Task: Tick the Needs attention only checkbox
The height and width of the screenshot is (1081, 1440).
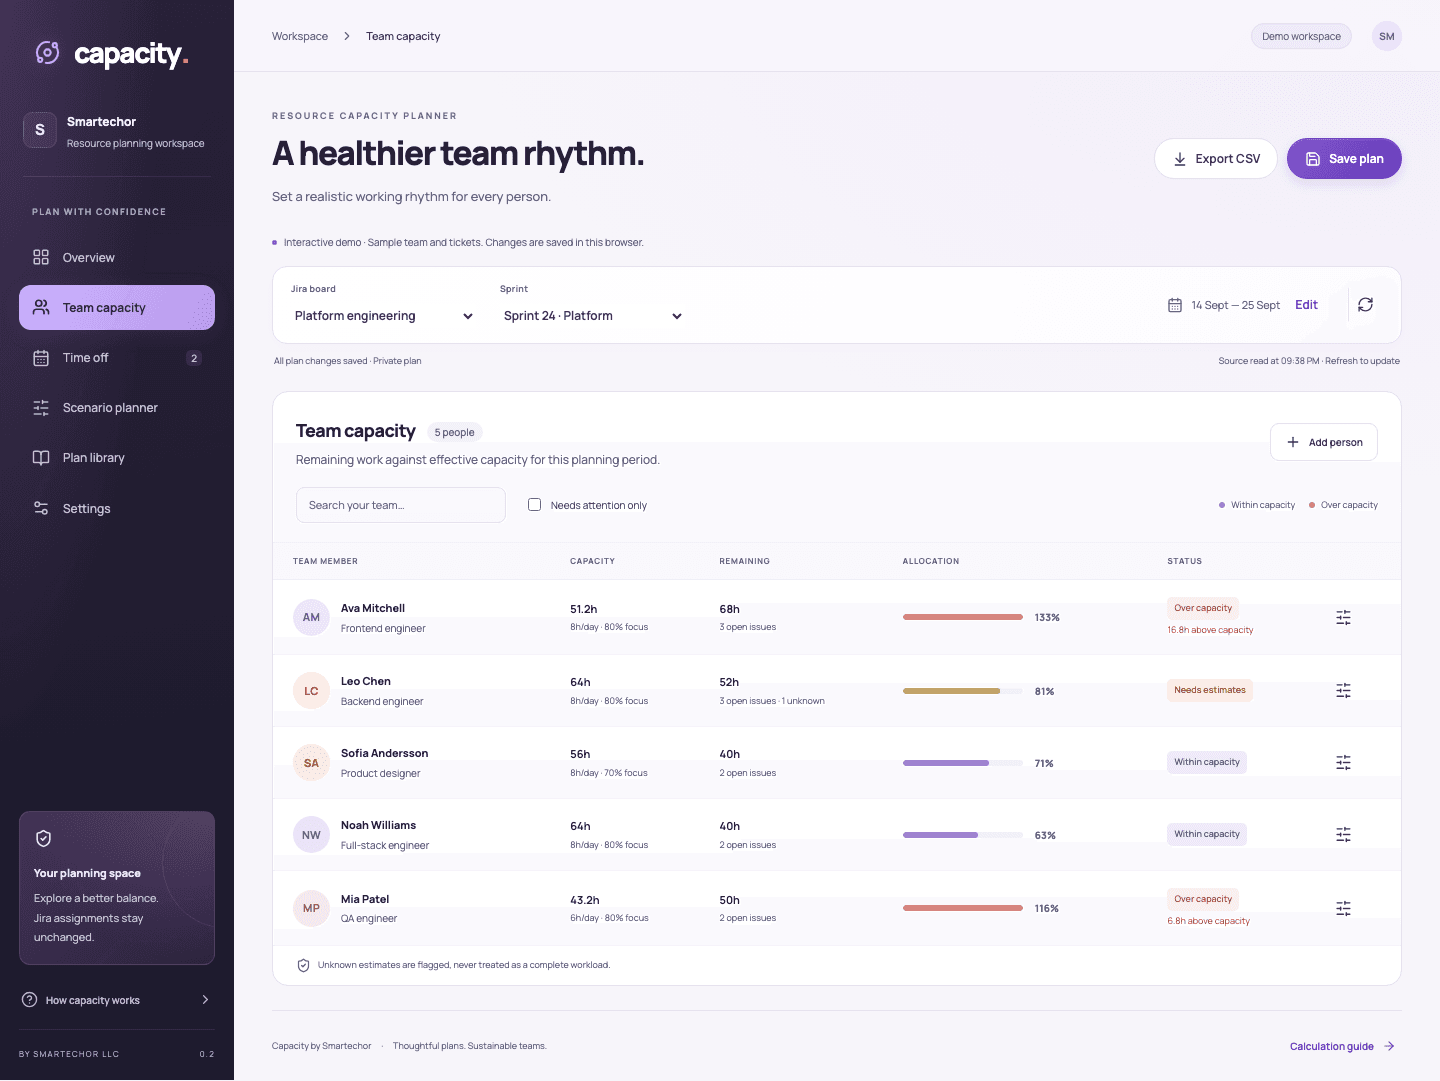Action: tap(534, 505)
